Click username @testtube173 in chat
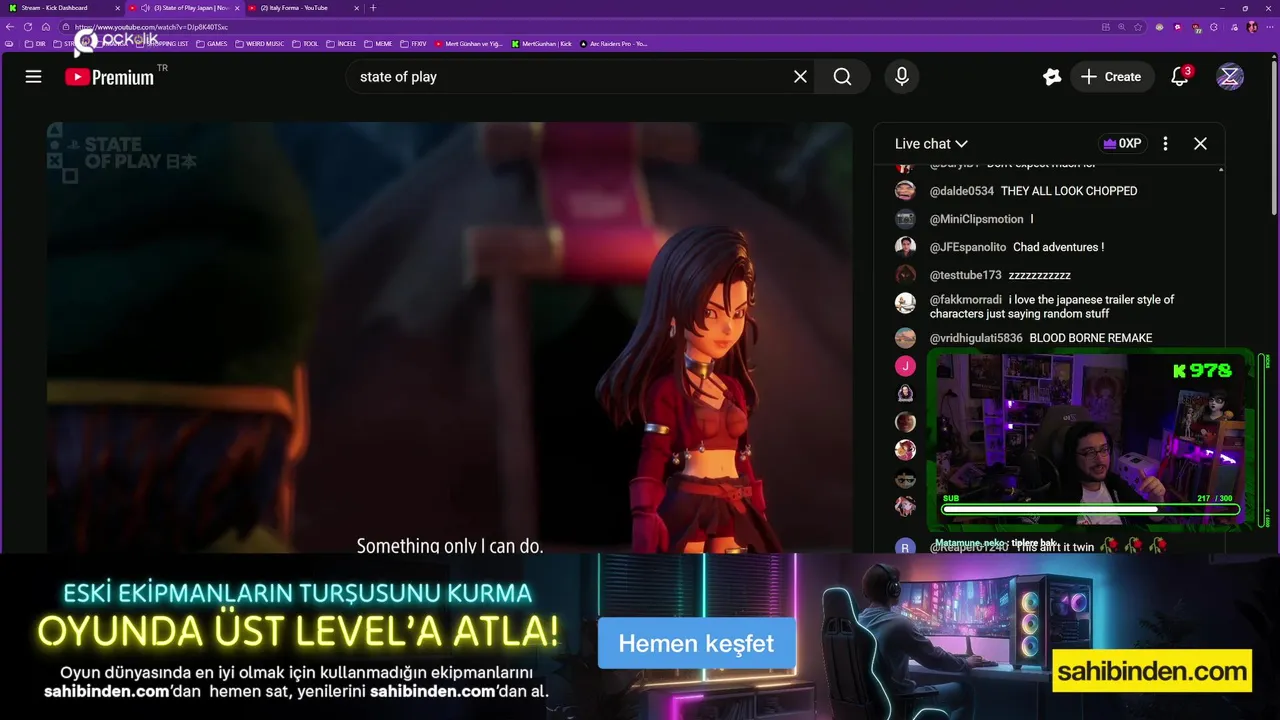 tap(965, 275)
